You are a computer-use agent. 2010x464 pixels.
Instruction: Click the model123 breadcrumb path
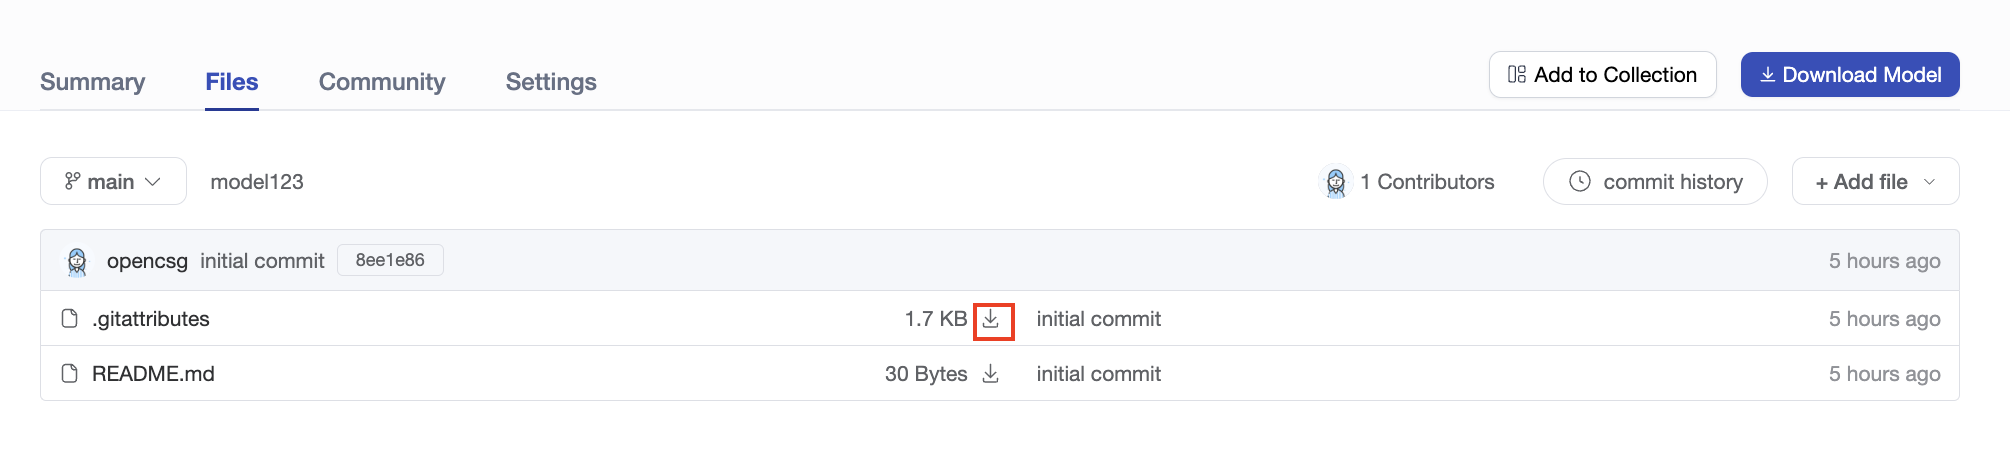257,182
